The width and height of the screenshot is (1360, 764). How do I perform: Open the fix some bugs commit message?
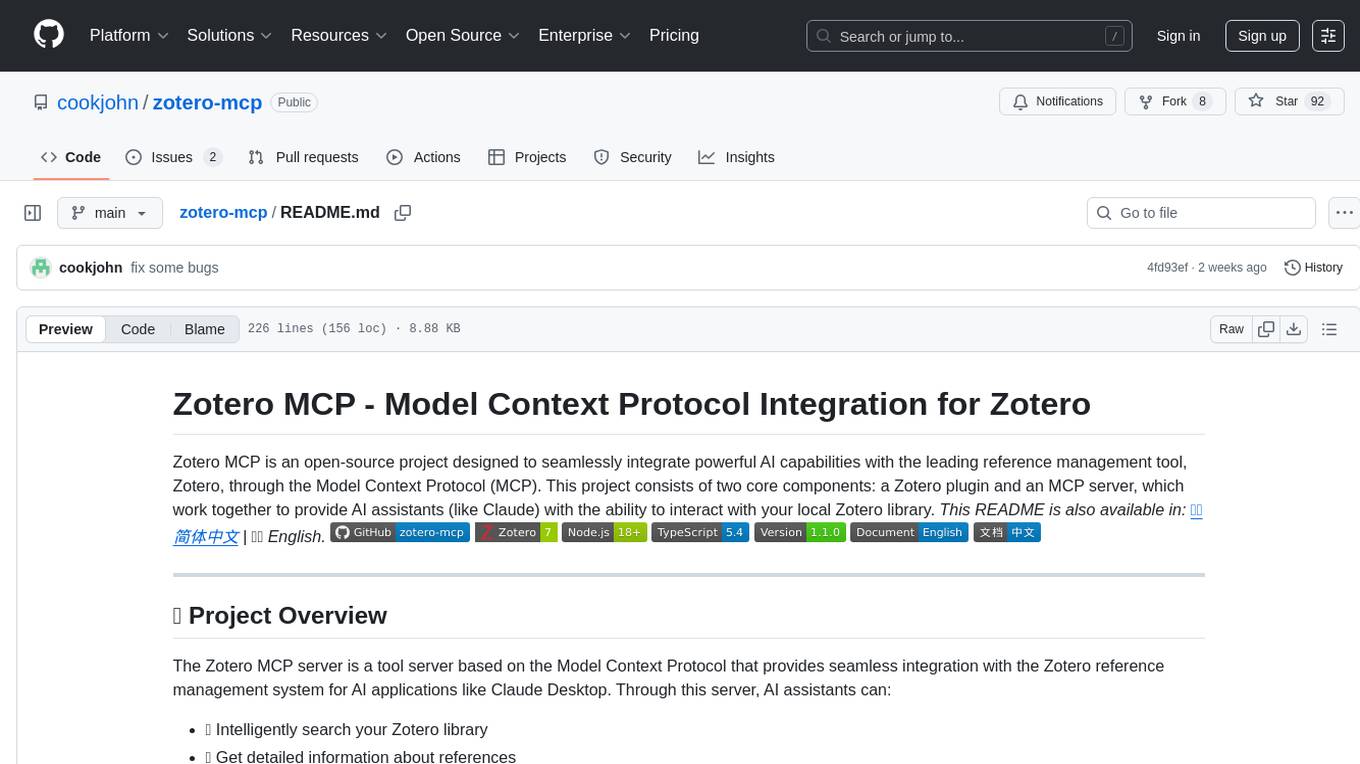[x=175, y=267]
